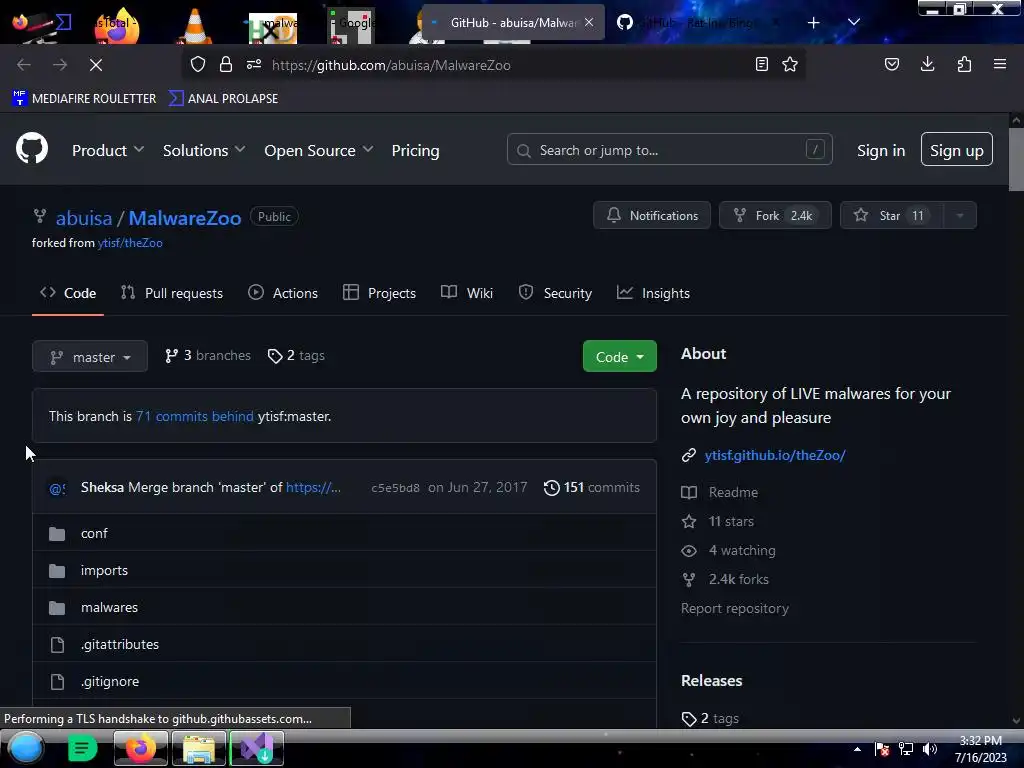
Task: Click the padlock site info icon
Action: pos(226,65)
